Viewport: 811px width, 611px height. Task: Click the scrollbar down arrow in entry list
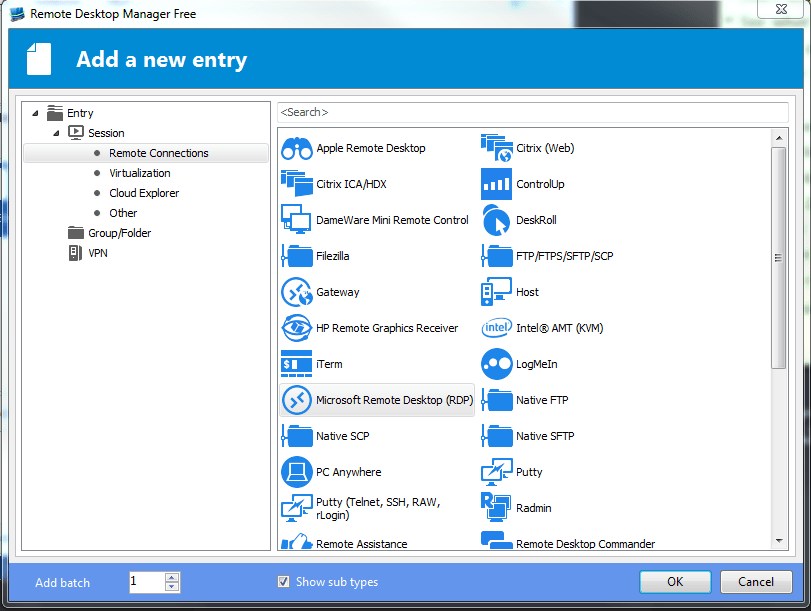click(x=779, y=541)
